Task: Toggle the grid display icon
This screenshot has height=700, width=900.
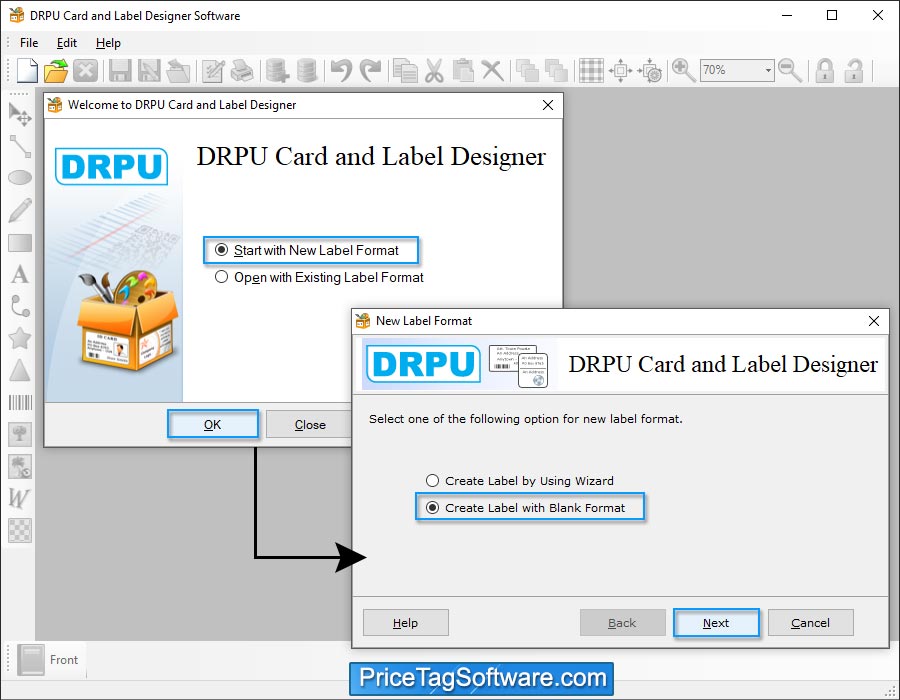Action: (x=591, y=71)
